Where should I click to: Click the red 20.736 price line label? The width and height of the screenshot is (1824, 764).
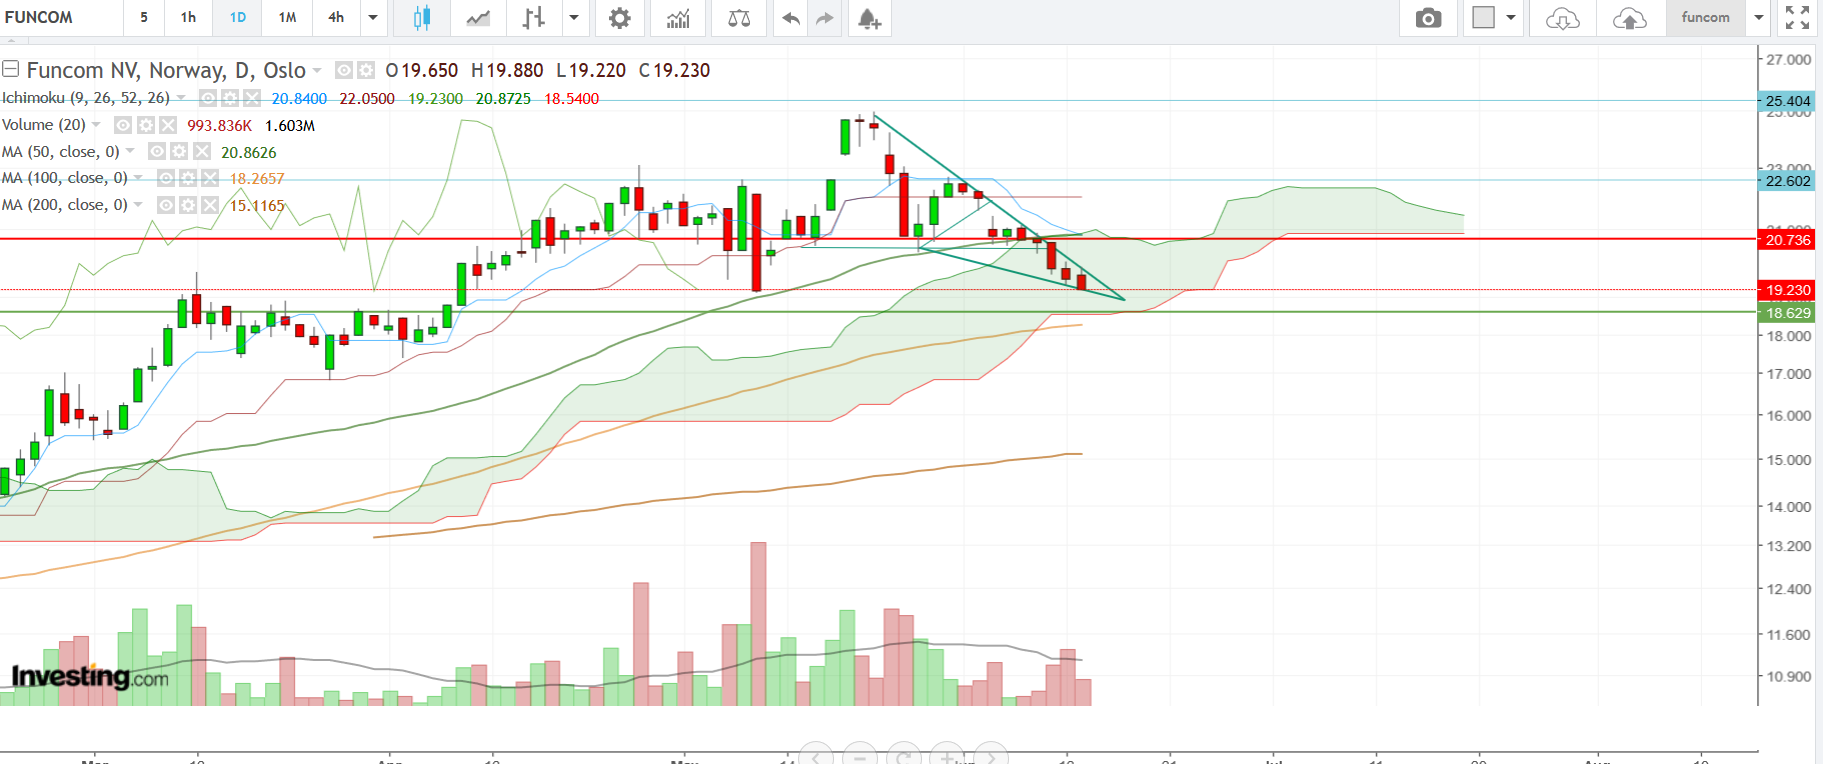1788,240
